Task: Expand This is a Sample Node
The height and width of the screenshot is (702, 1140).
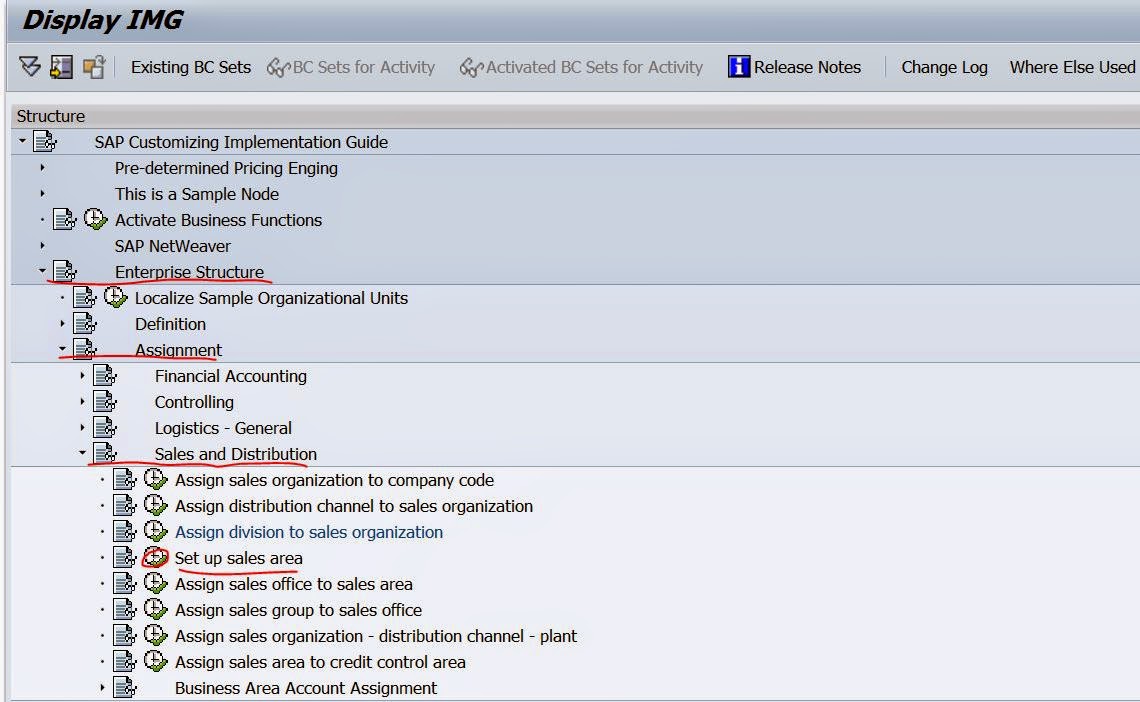Action: (x=42, y=193)
